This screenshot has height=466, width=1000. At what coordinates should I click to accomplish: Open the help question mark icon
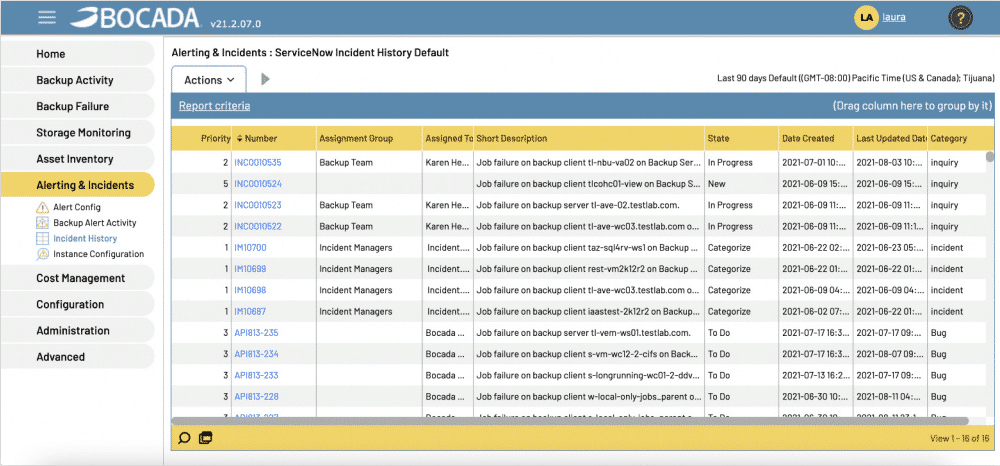click(960, 18)
